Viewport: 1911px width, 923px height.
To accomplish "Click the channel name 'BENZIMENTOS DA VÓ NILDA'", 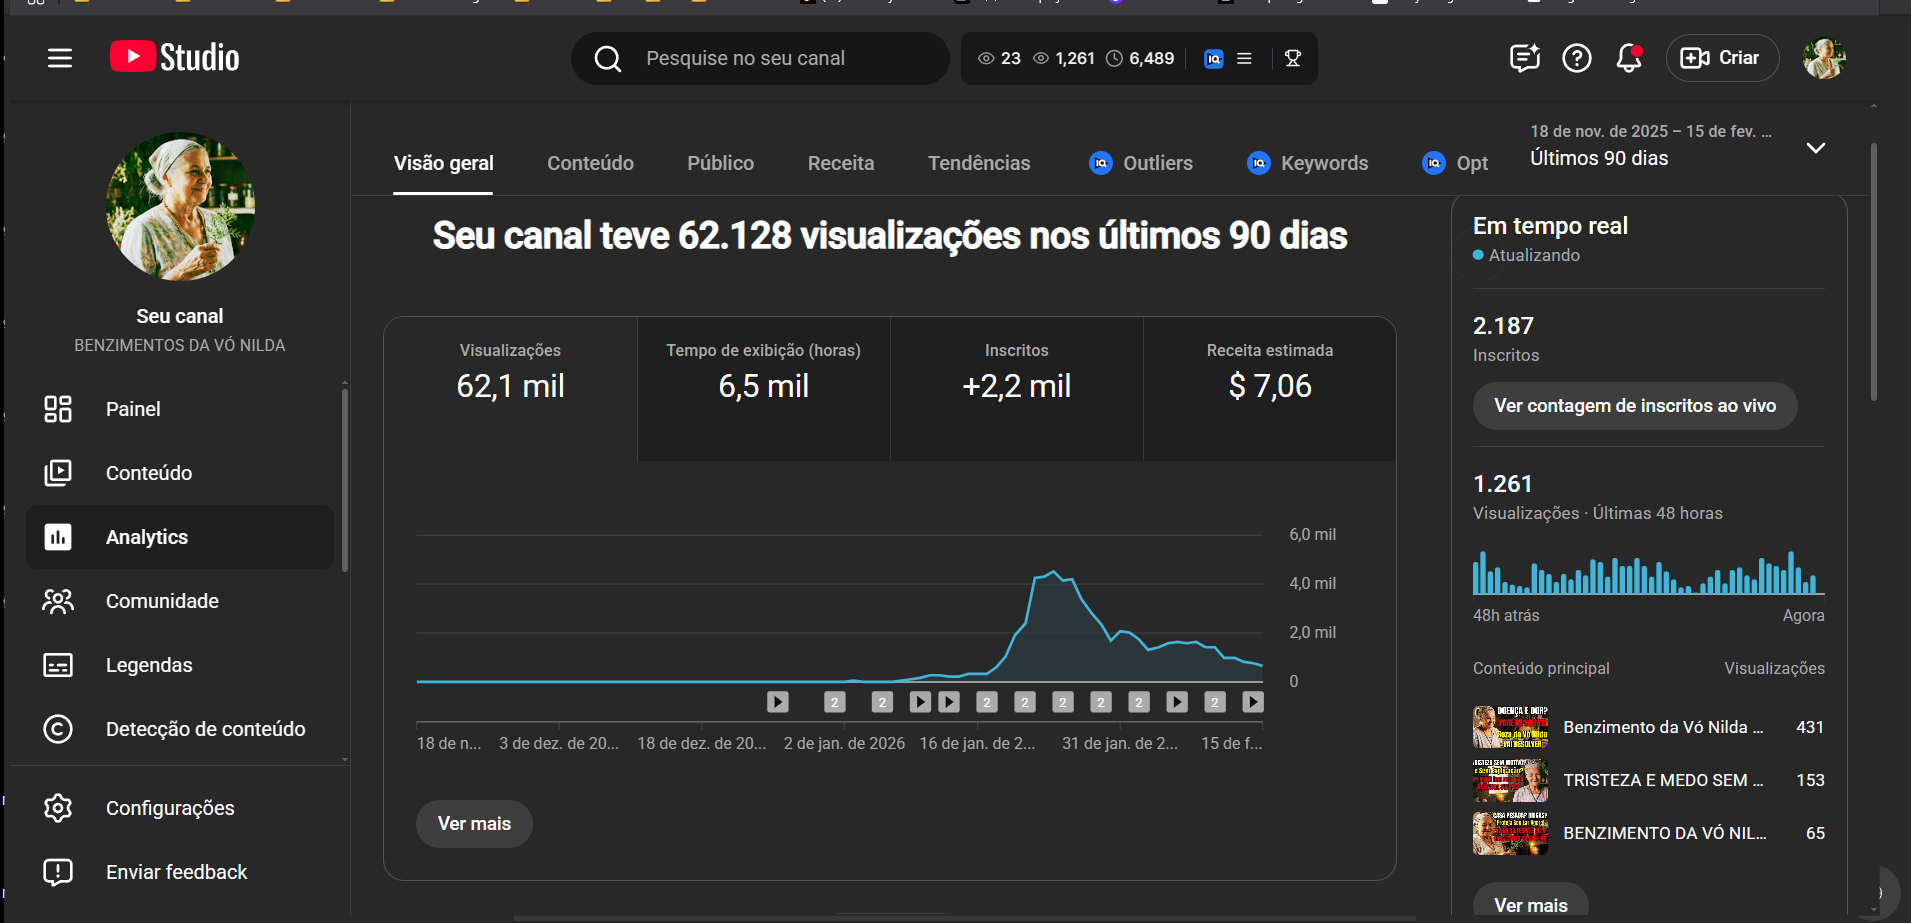I will click(180, 345).
